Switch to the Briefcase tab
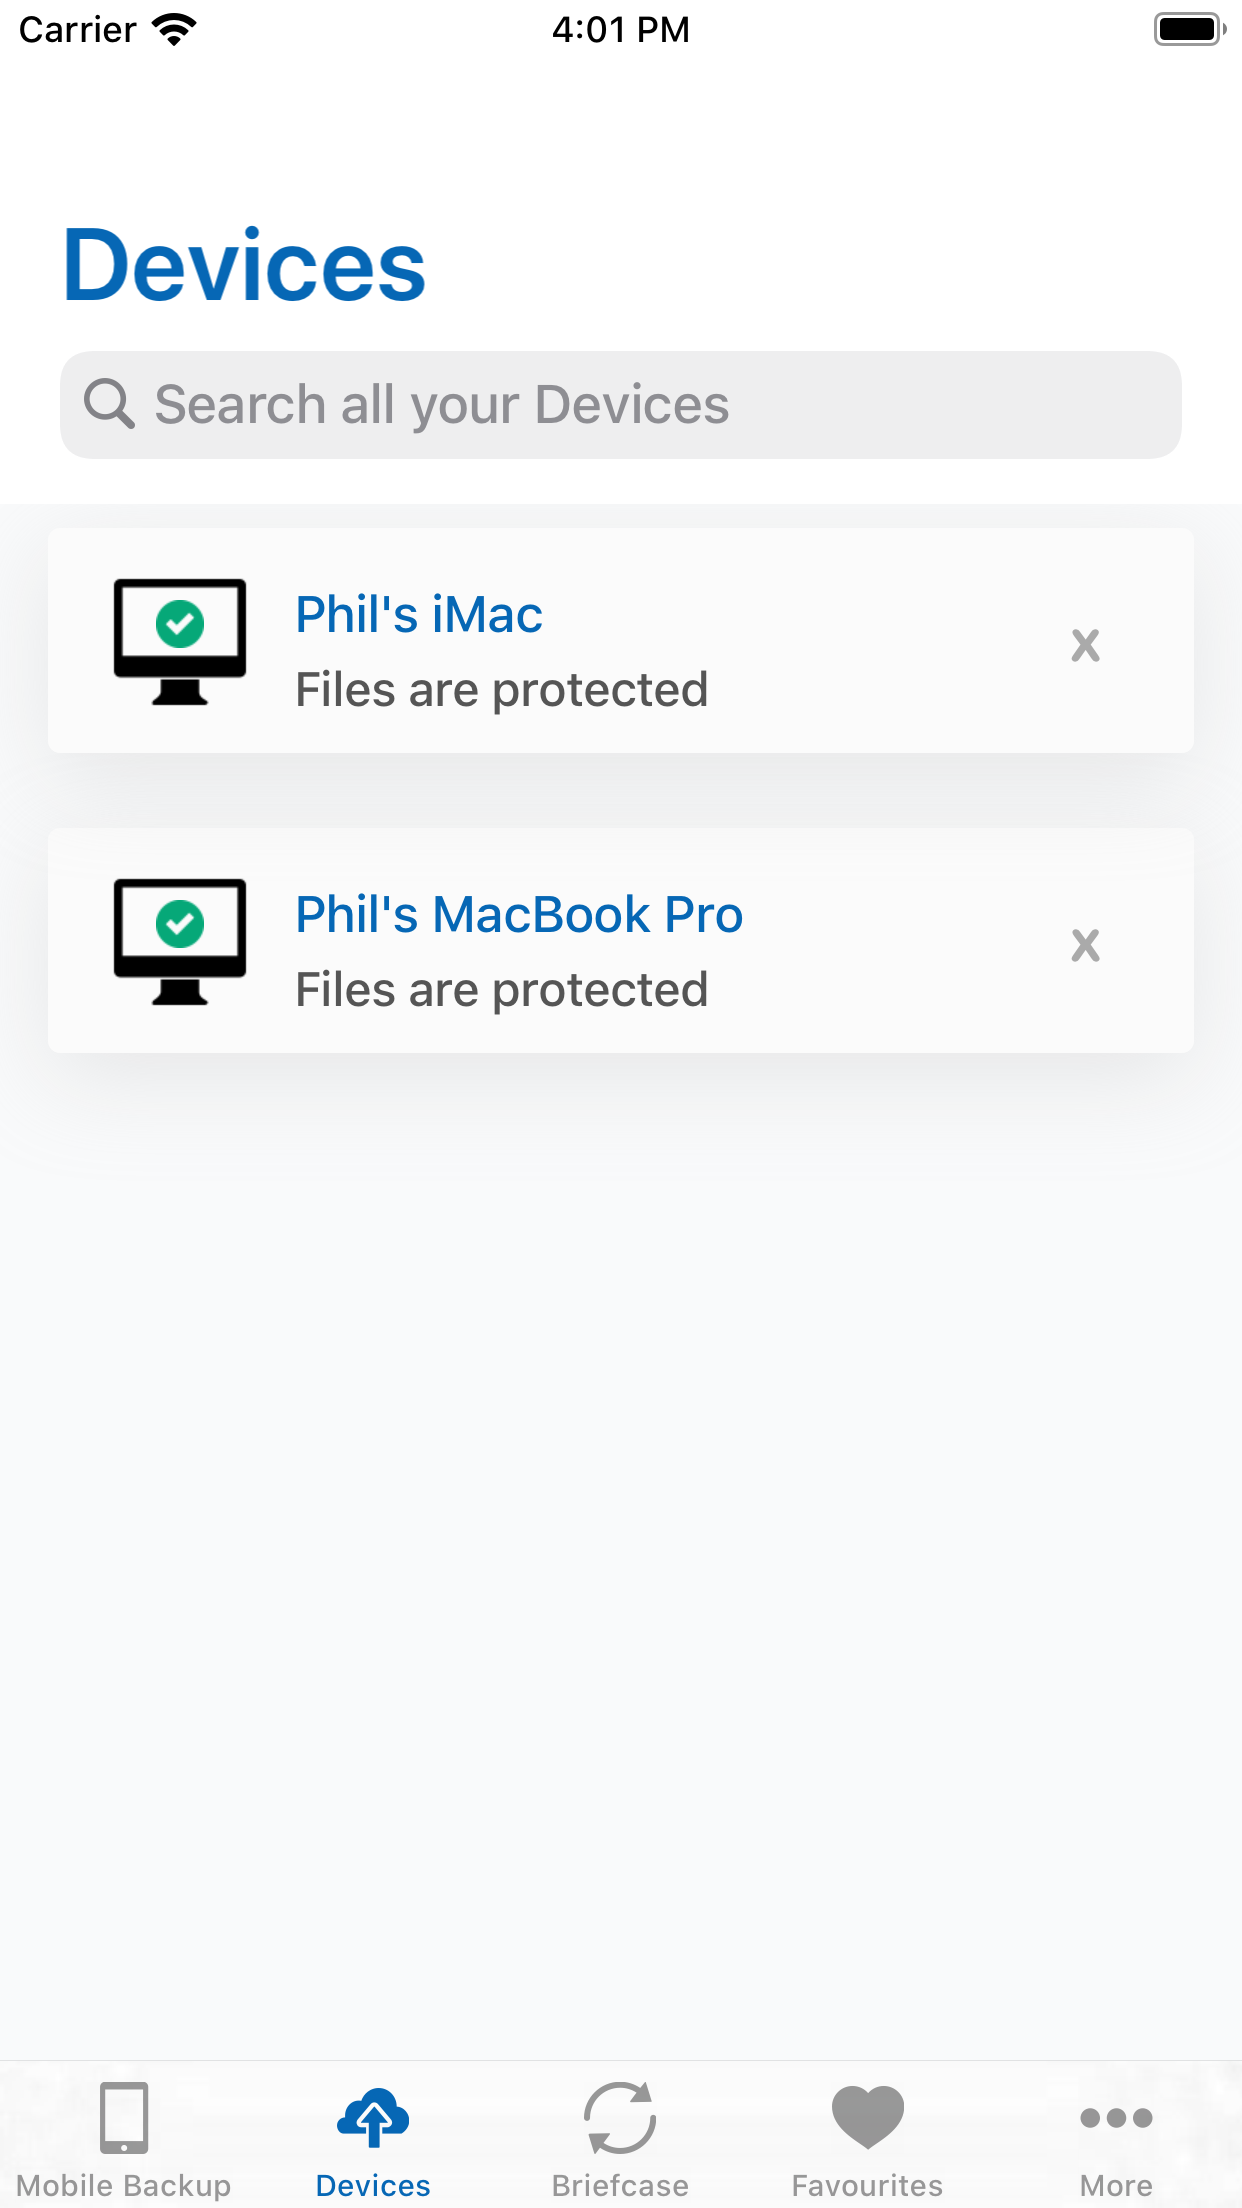Screen dimensions: 1242x2208 click(x=620, y=2140)
